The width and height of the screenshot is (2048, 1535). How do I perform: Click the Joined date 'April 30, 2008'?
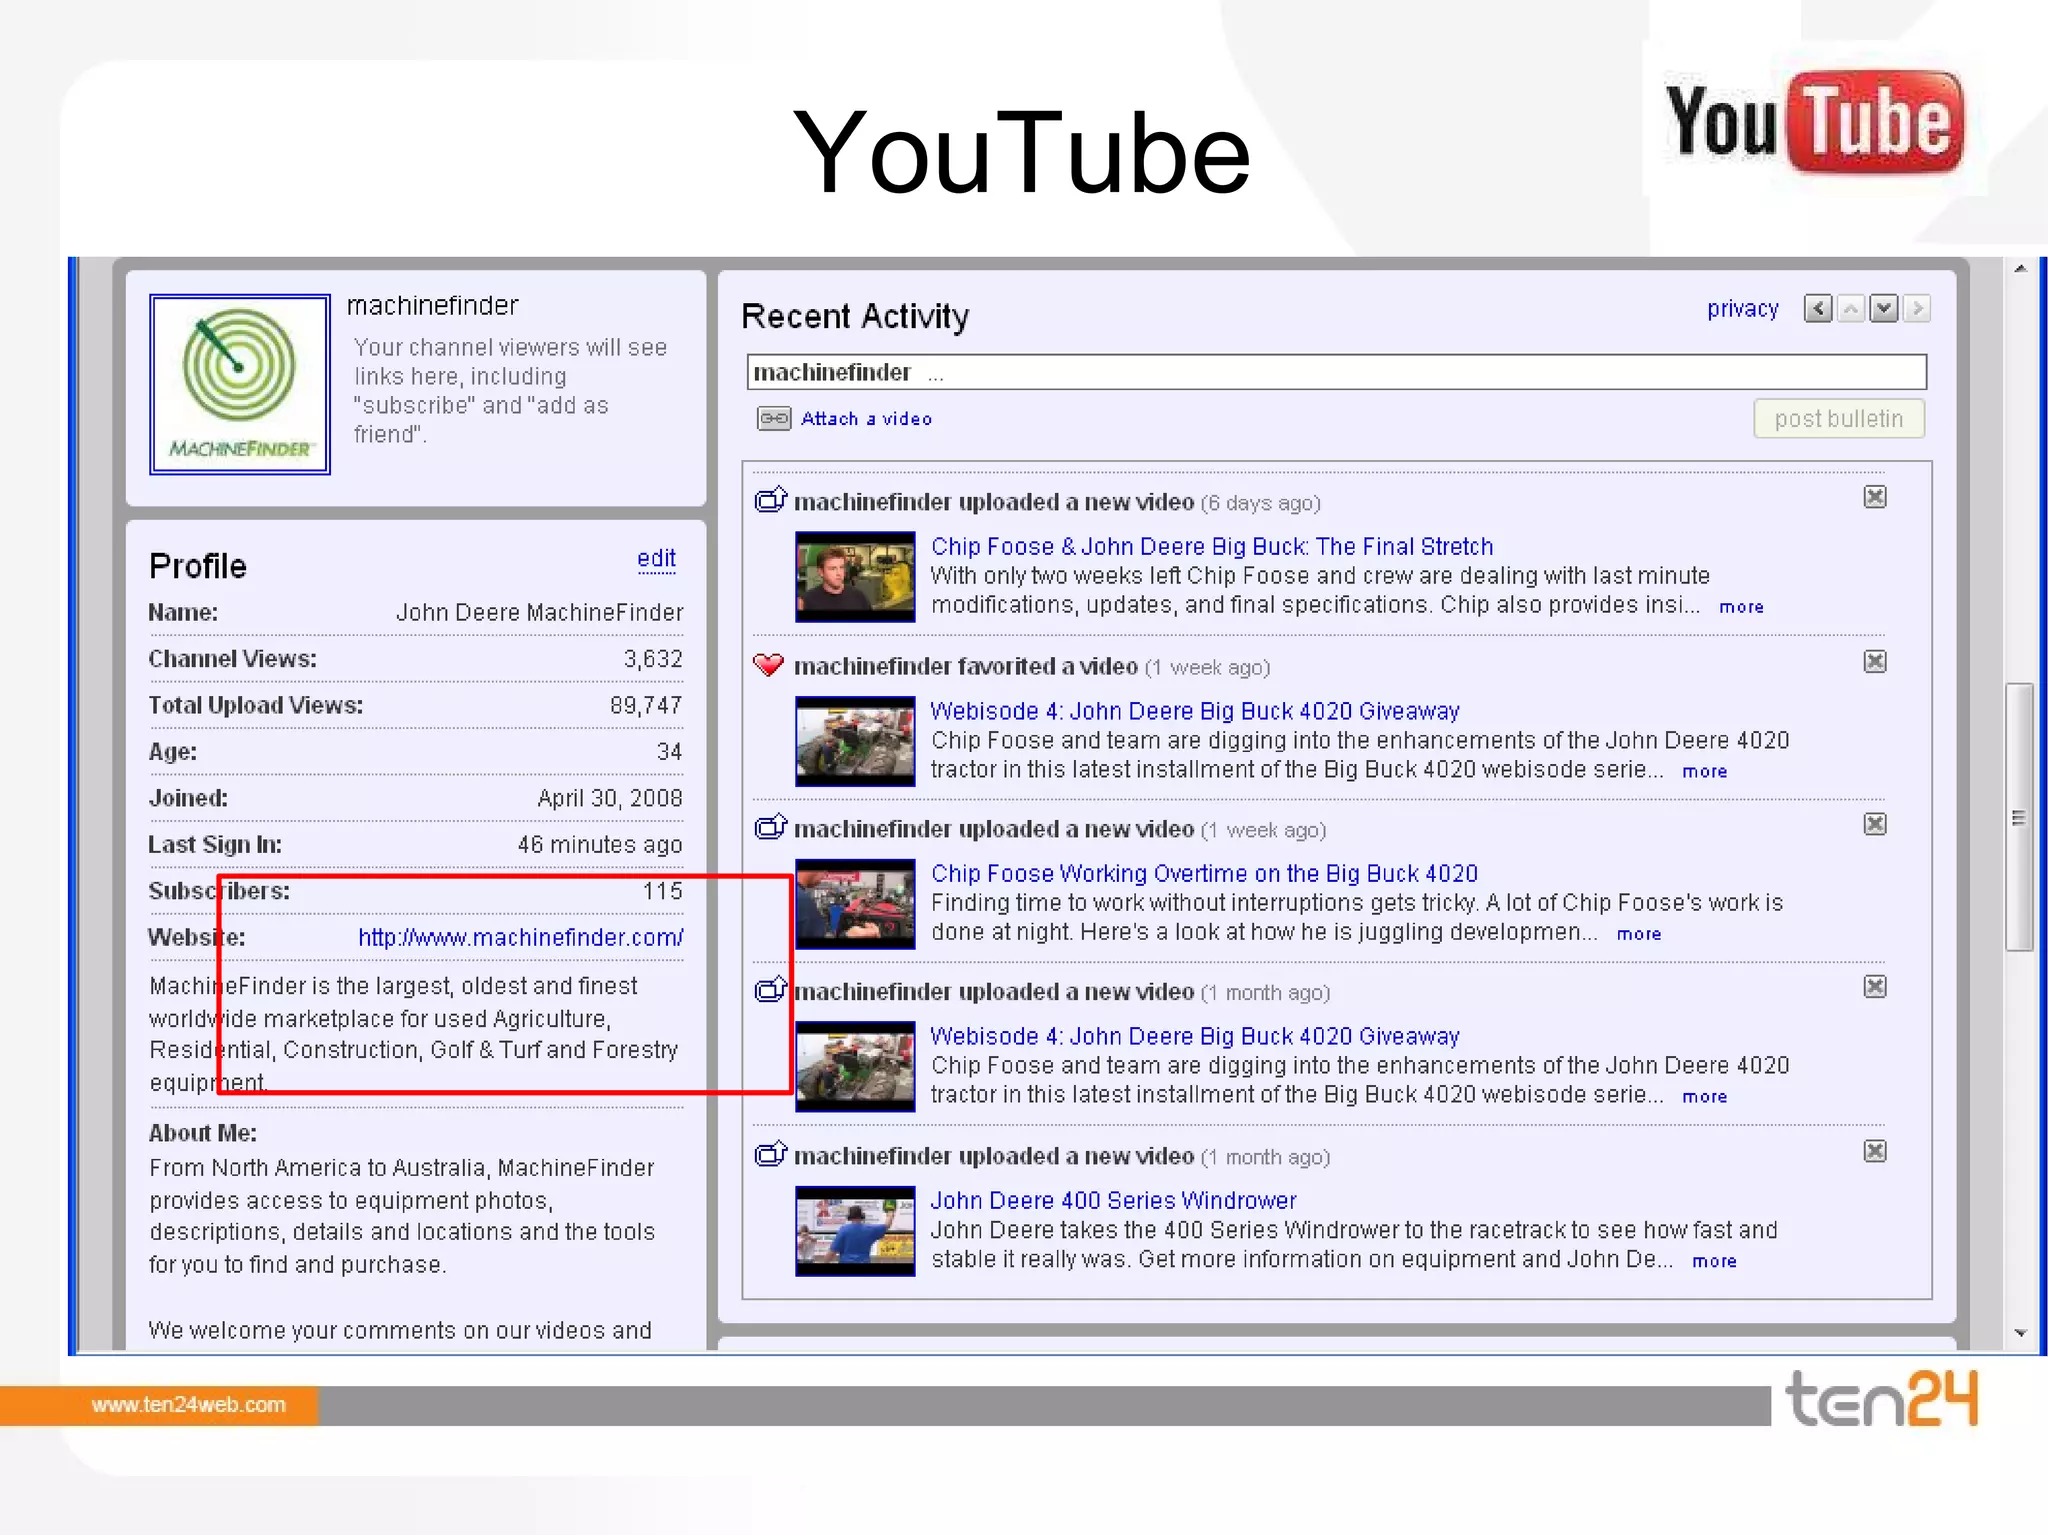(x=610, y=798)
